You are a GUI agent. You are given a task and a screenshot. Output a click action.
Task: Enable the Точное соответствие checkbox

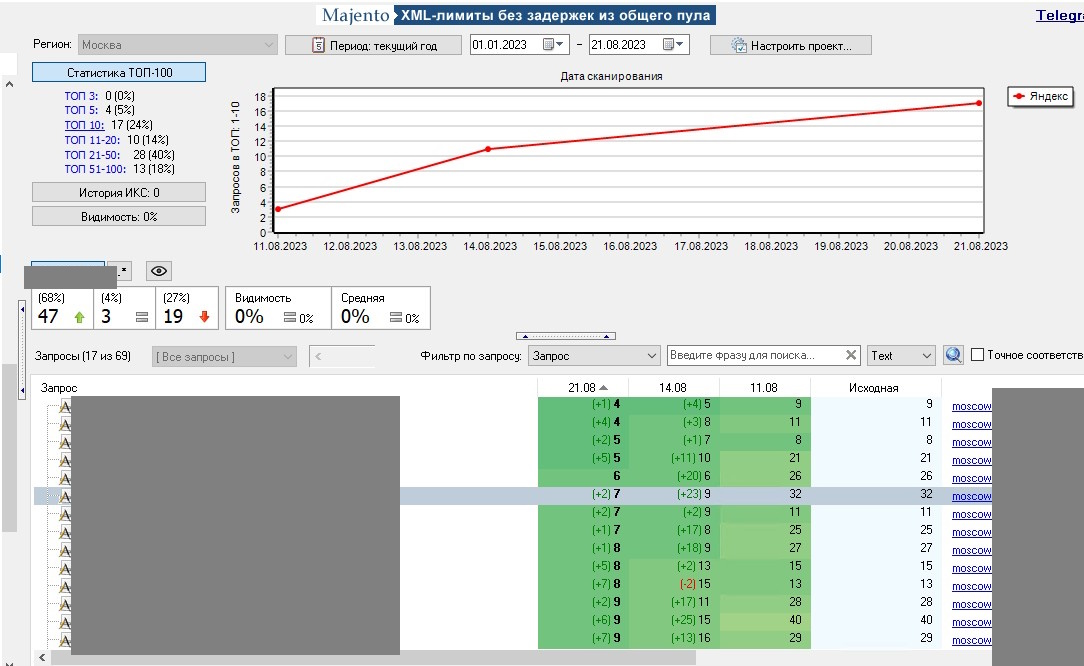978,355
